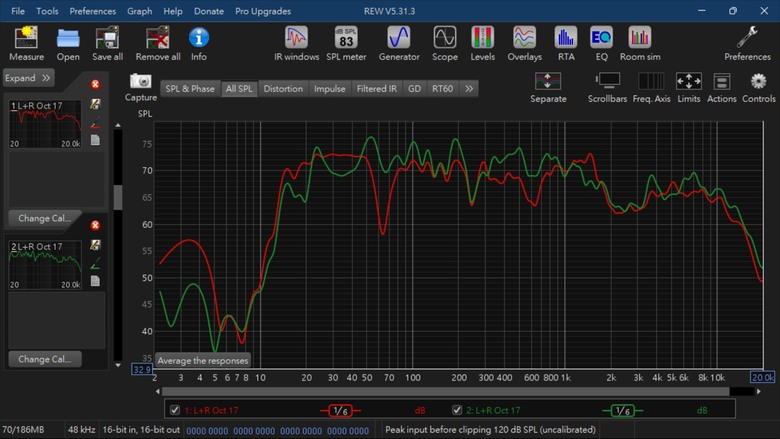Open the Graph menu
Image resolution: width=780 pixels, height=439 pixels.
tap(139, 11)
